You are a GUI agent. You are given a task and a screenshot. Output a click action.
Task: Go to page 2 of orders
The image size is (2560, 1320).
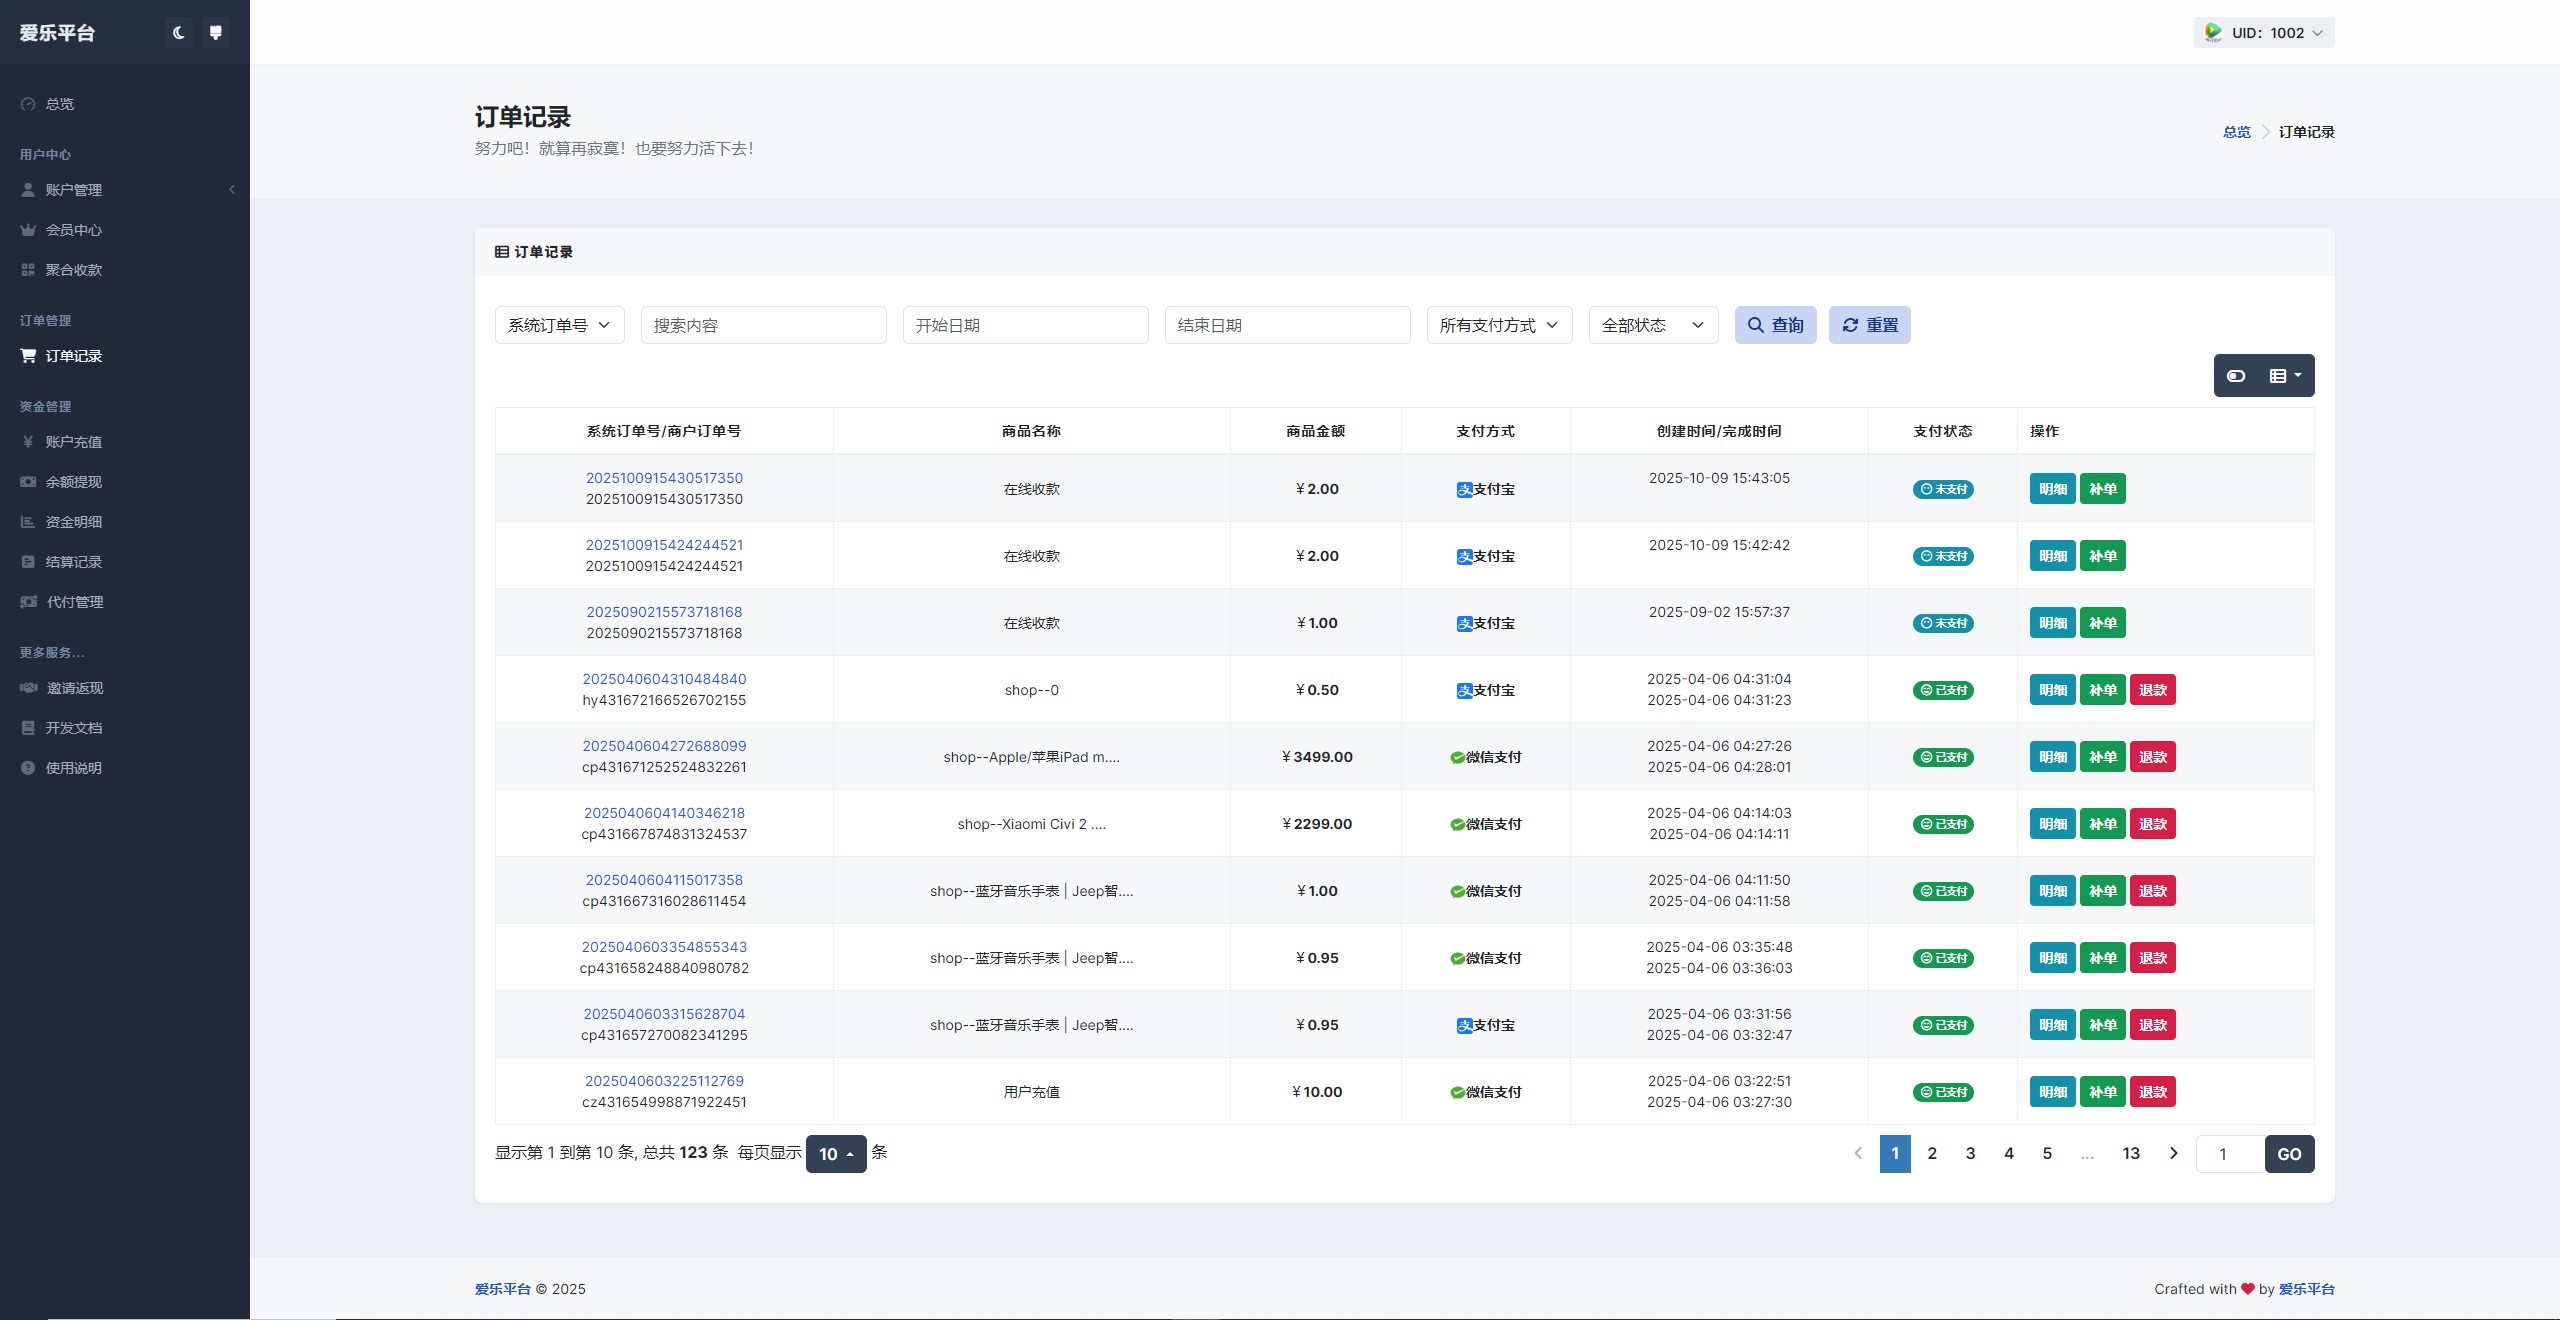pyautogui.click(x=1932, y=1153)
